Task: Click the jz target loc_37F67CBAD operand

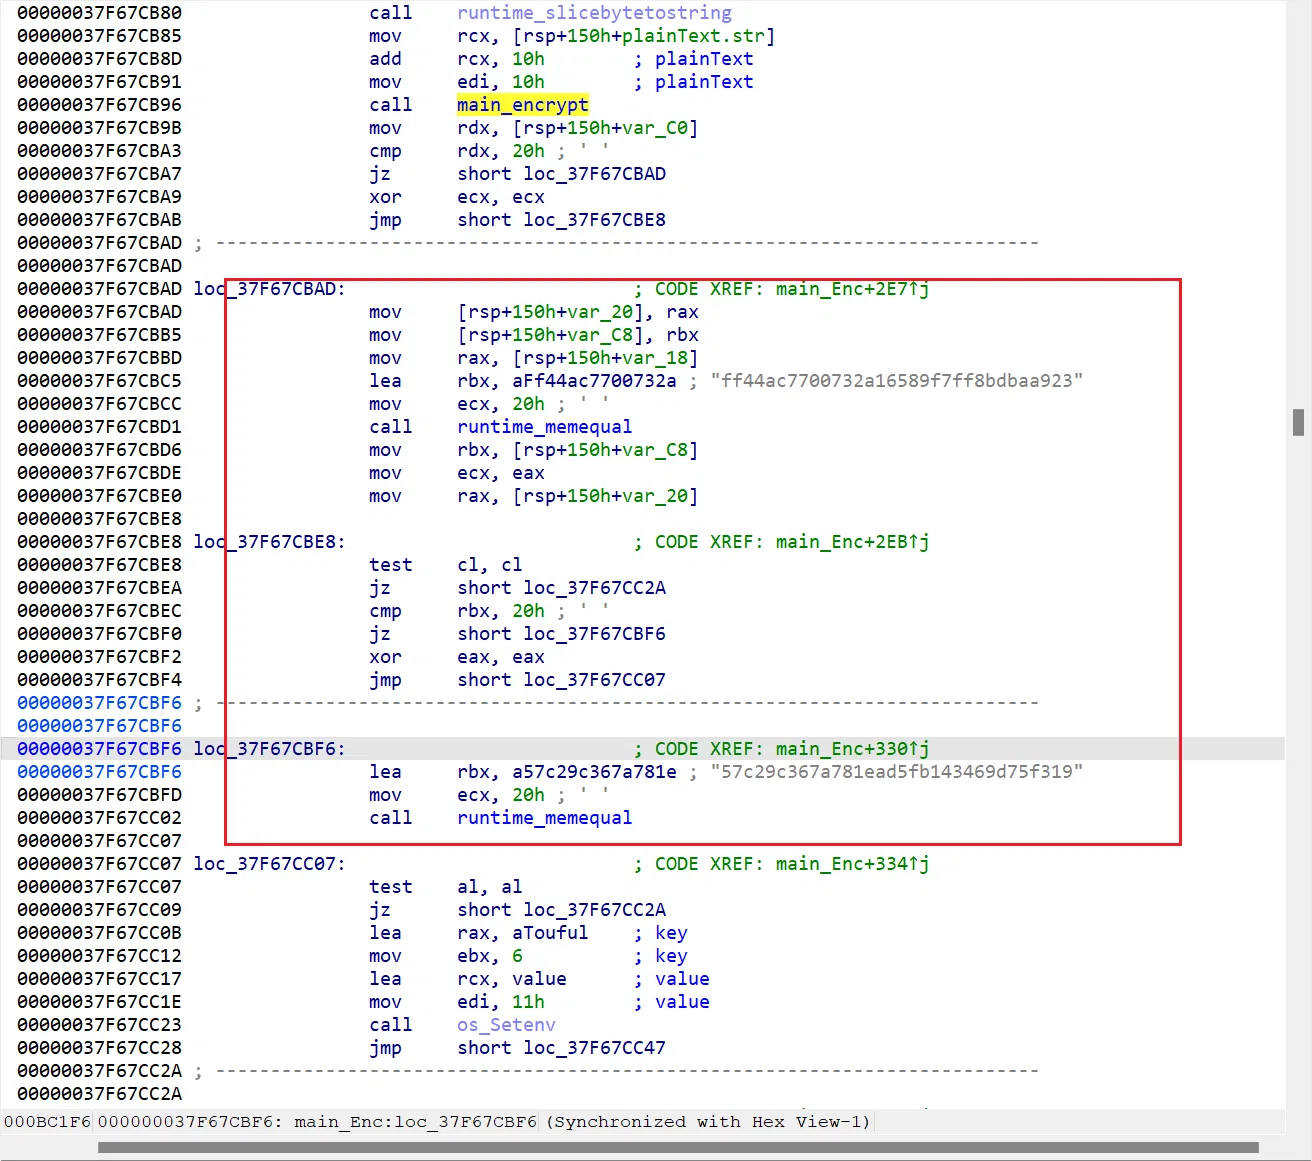Action: [594, 174]
